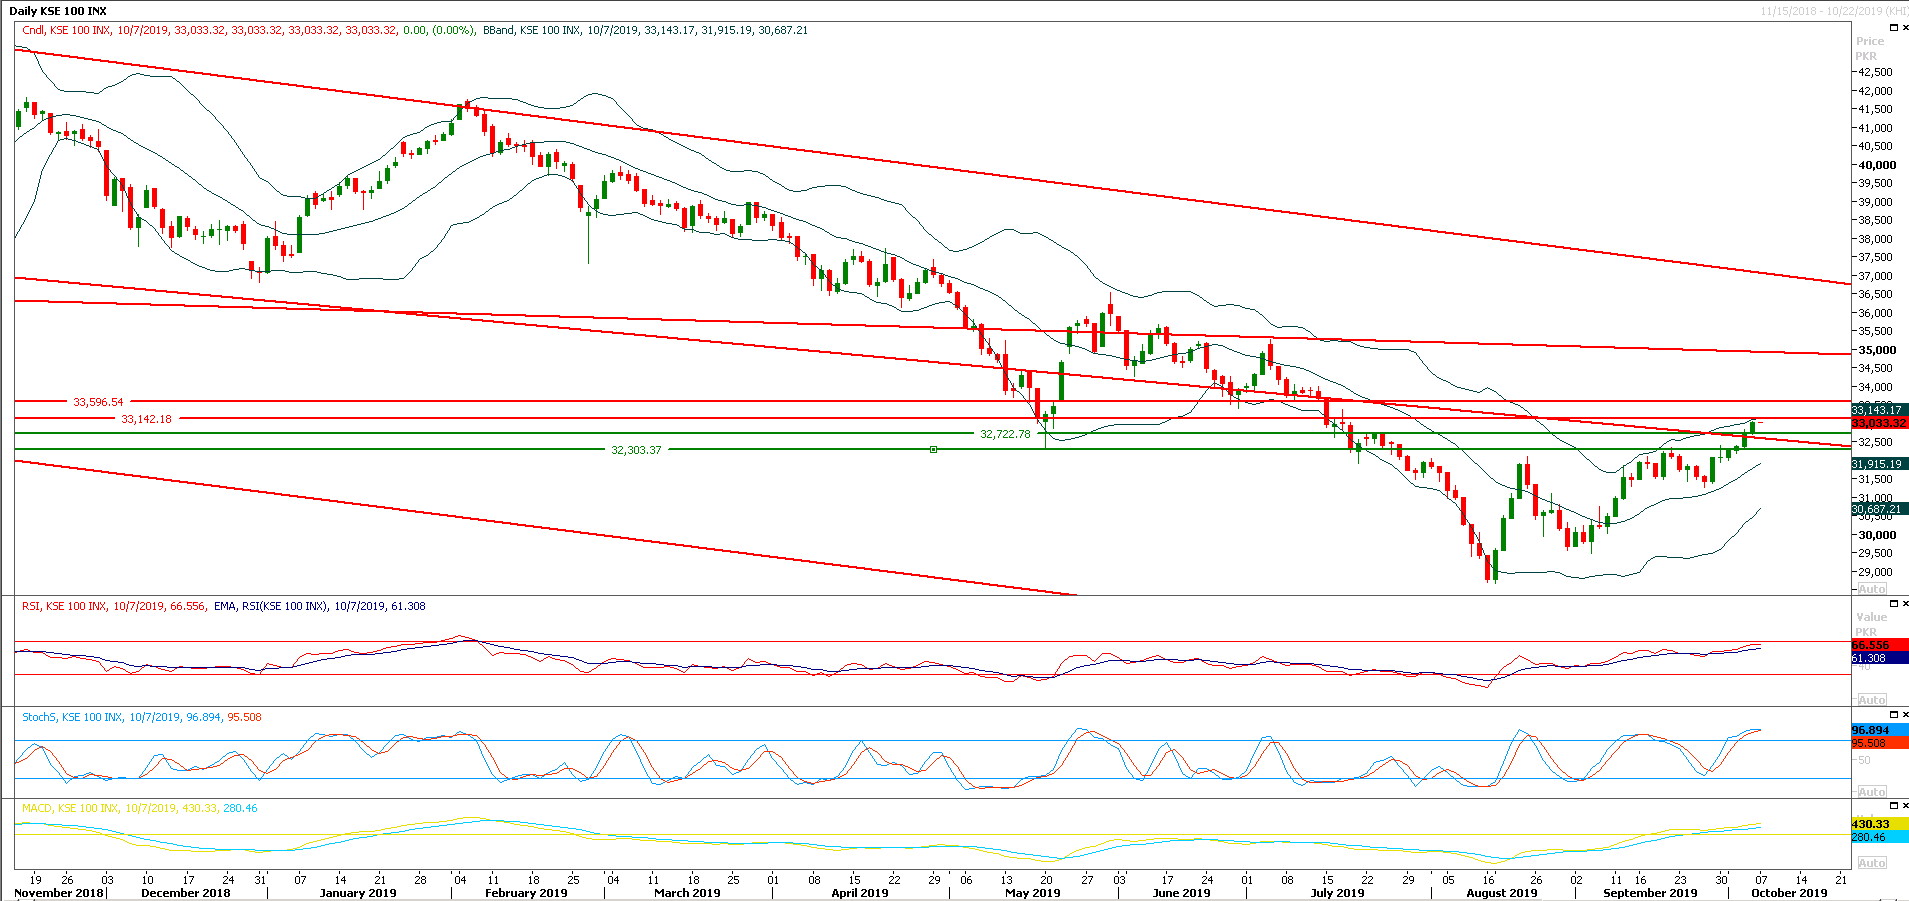Click the 31,915.19 middle band price tag

pyautogui.click(x=1879, y=464)
